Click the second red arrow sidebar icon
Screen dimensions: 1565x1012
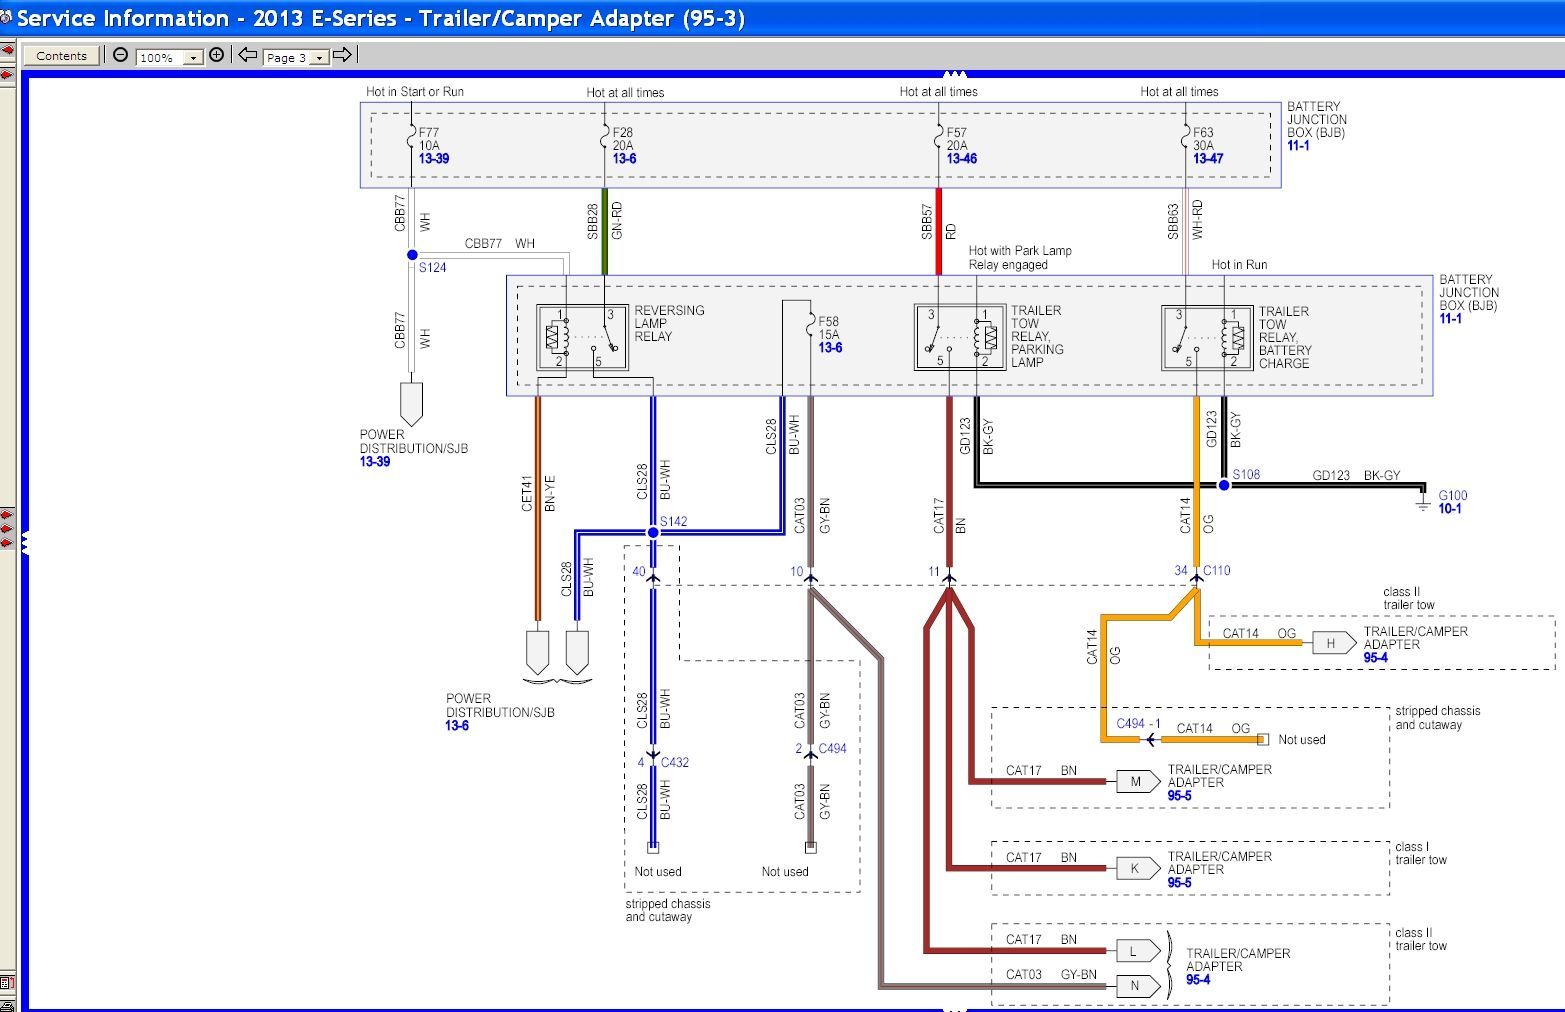(x=7, y=75)
